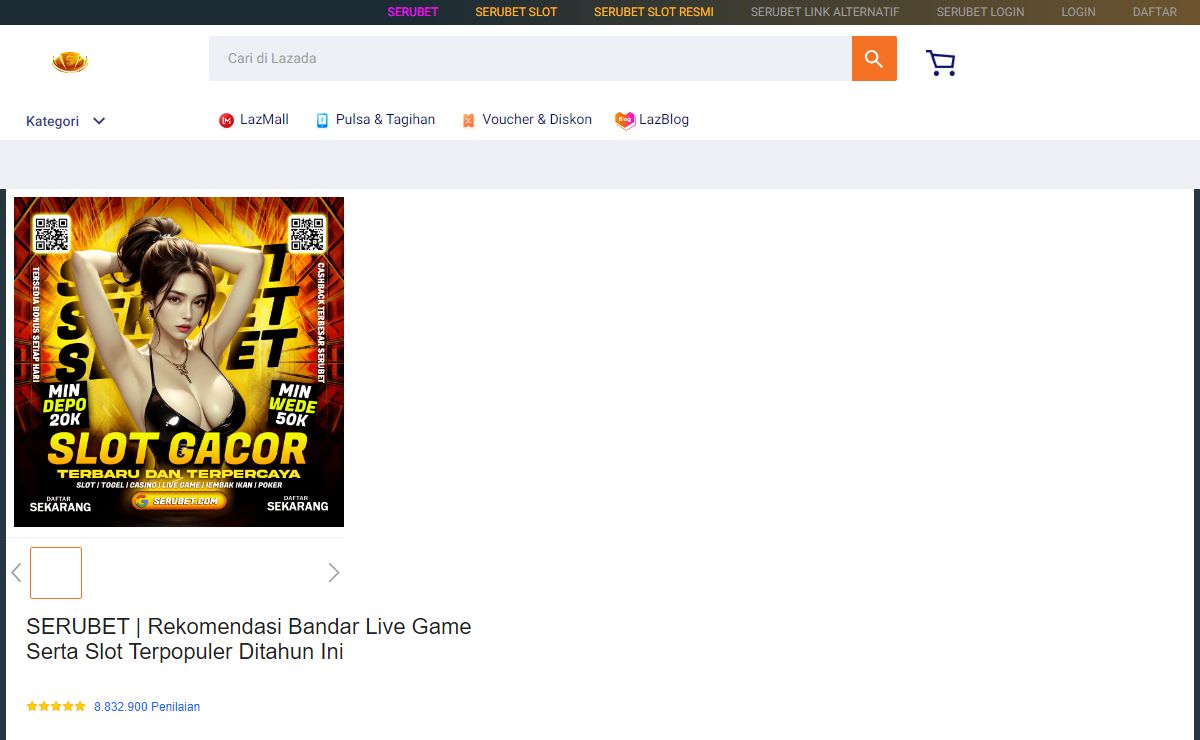This screenshot has height=740, width=1200.
Task: Click the orange search magnifier button
Action: [874, 59]
